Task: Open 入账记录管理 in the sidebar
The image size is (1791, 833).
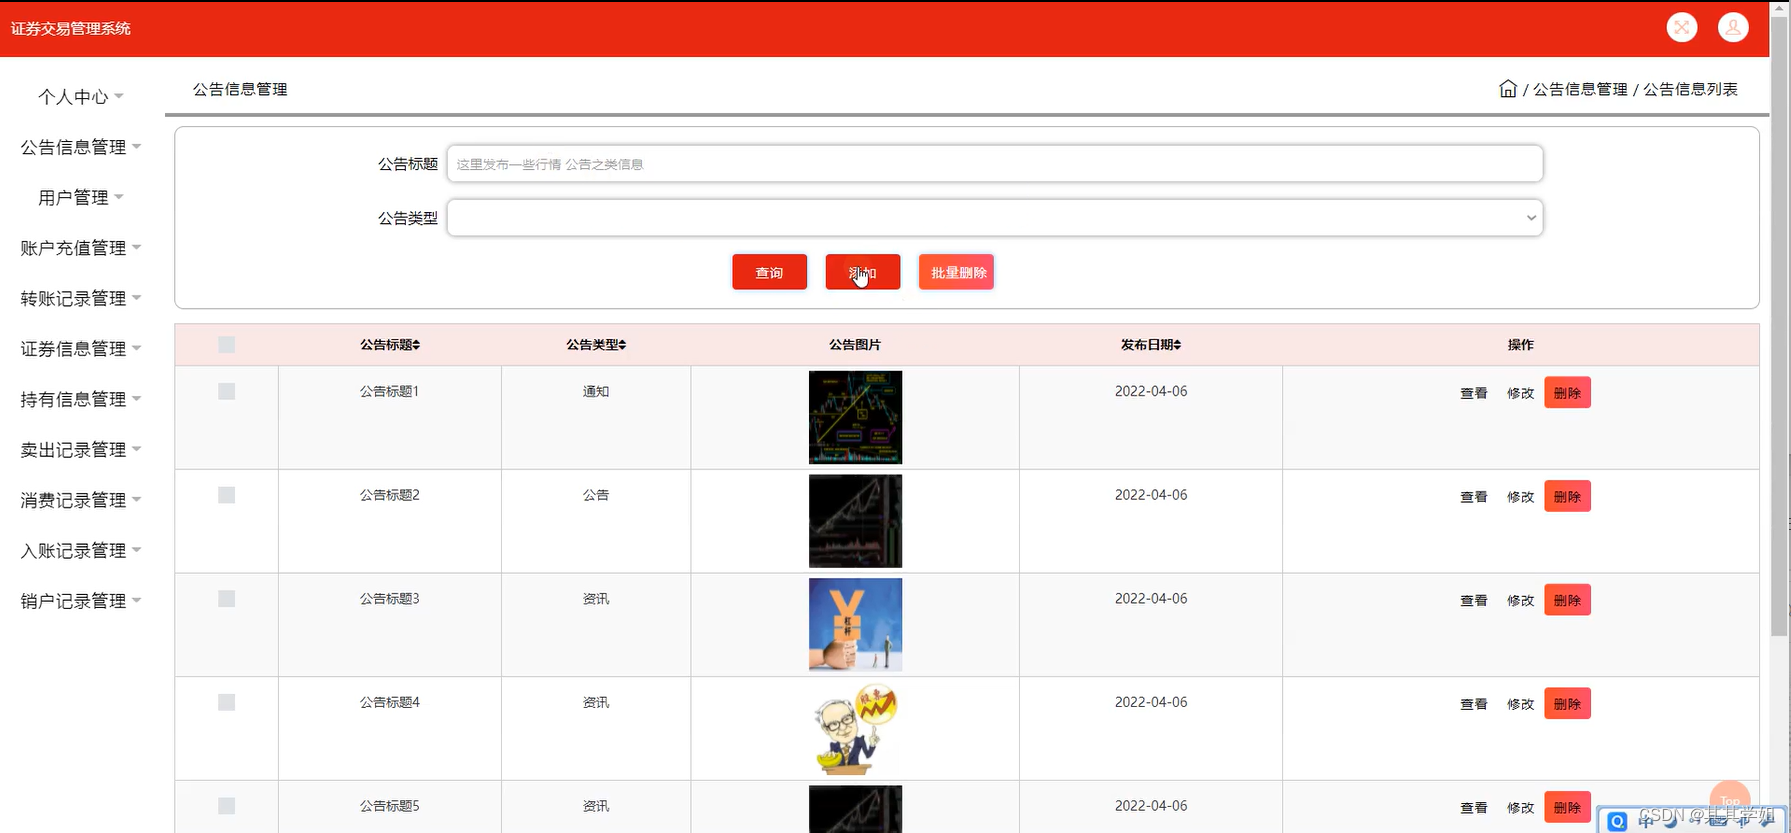Action: tap(80, 551)
